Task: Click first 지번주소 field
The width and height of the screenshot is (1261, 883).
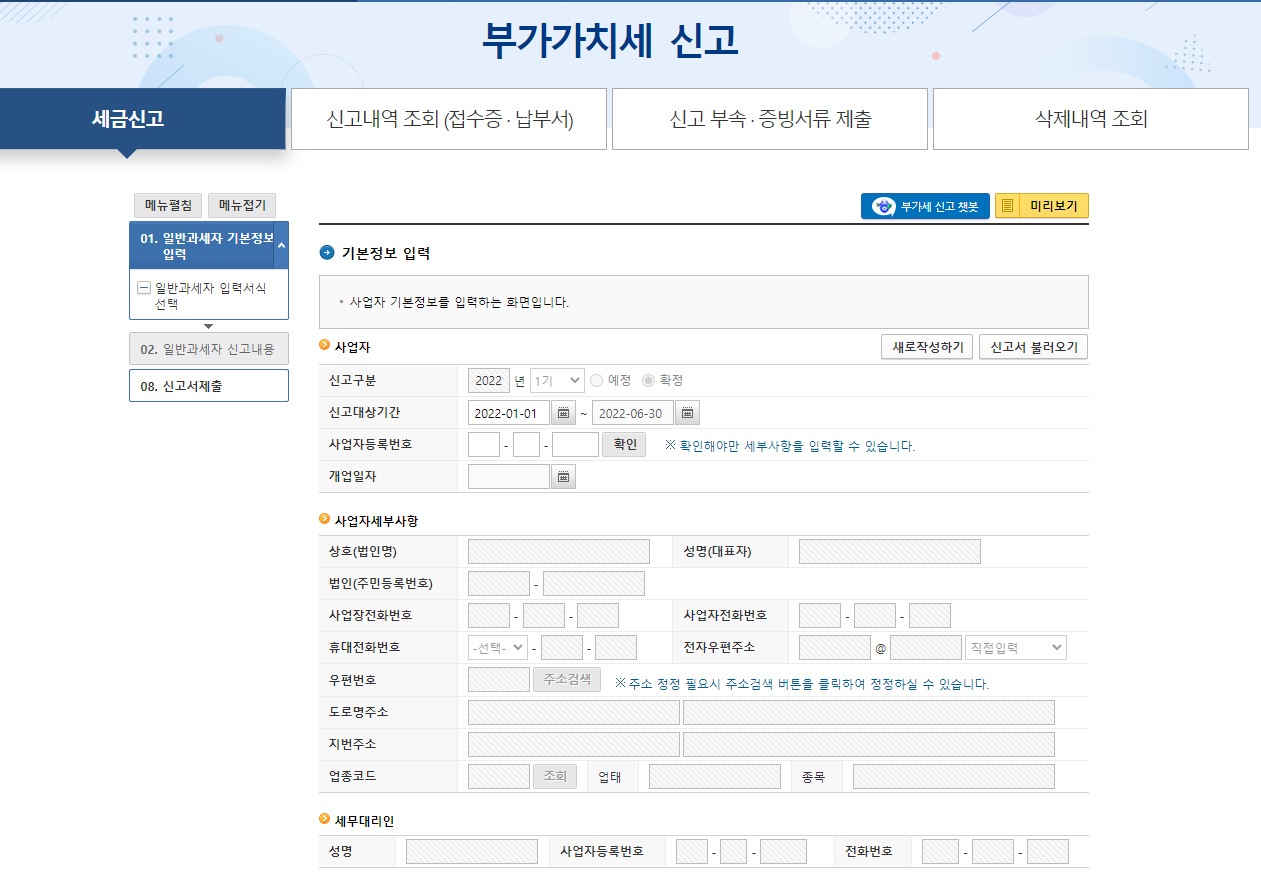Action: click(574, 744)
